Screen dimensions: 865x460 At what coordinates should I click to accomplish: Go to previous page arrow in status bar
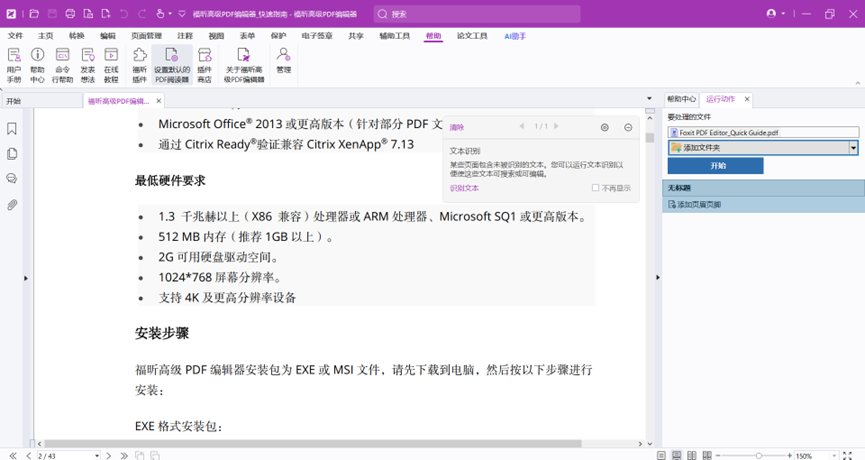pos(28,456)
